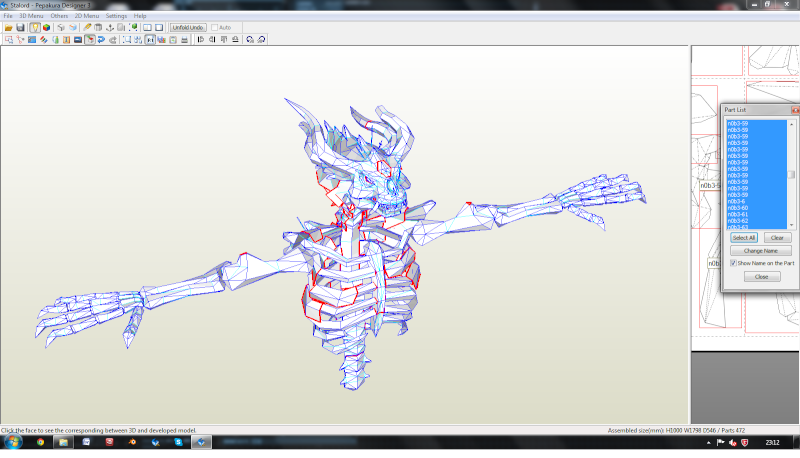
Task: Open the File menu
Action: coord(8,16)
